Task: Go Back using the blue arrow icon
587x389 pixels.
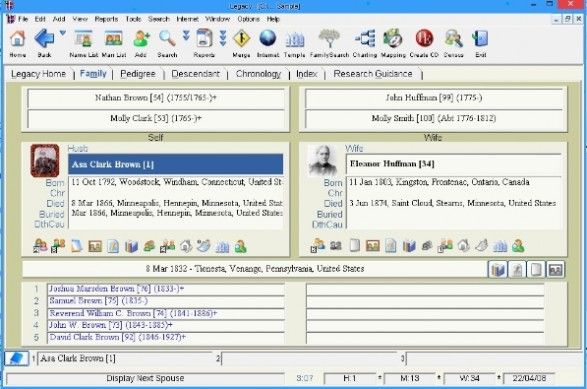Action: (45, 38)
